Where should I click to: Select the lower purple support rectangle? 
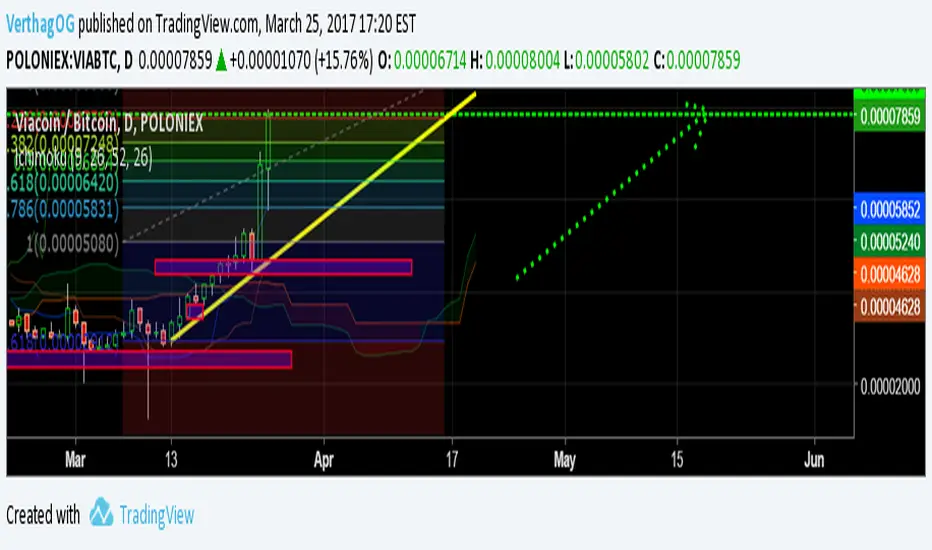(149, 359)
